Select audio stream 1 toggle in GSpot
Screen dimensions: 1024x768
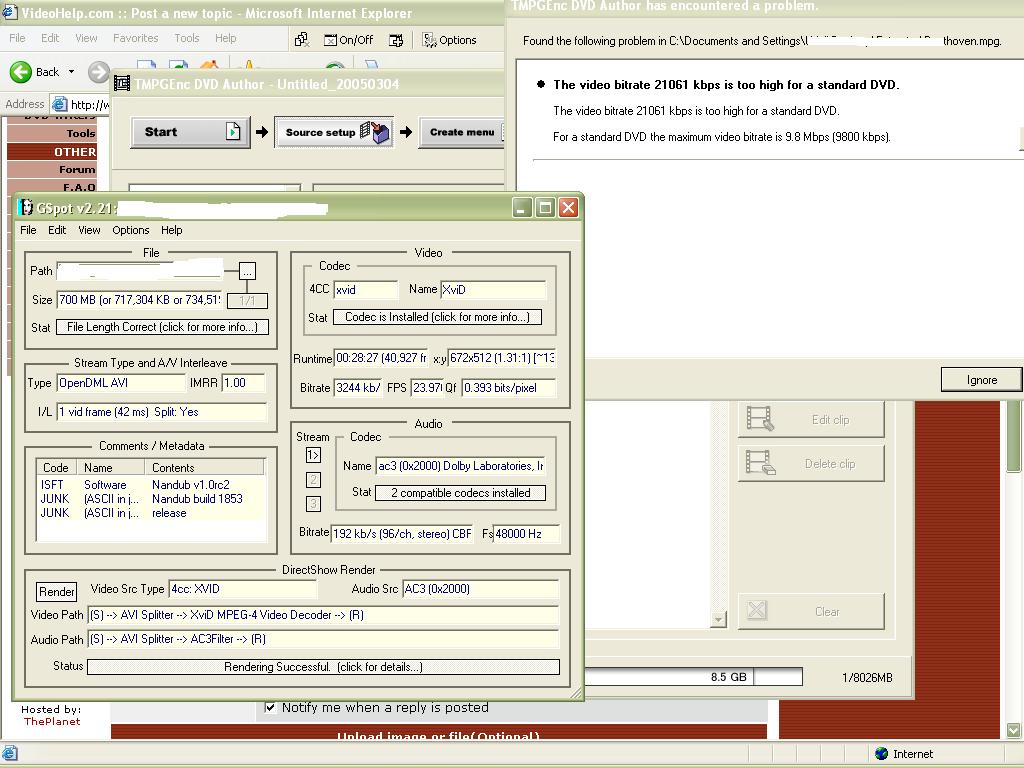(x=313, y=455)
